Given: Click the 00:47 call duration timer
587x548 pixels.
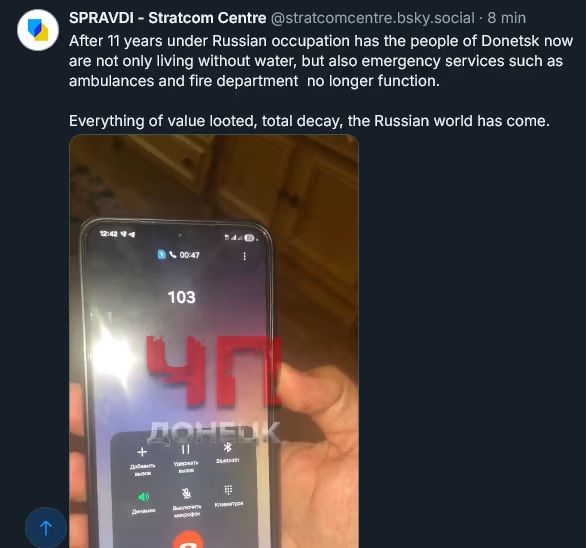Looking at the screenshot, I should 189,255.
